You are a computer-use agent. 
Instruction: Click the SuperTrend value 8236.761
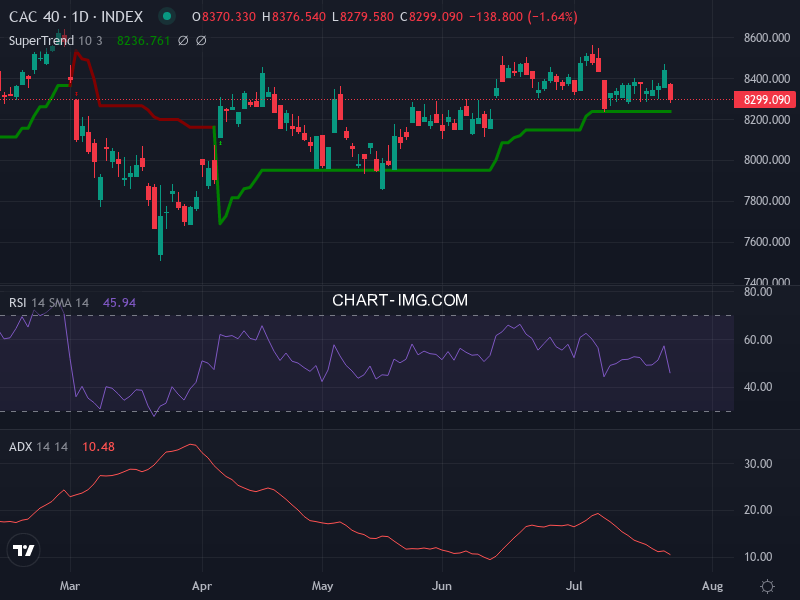[143, 40]
